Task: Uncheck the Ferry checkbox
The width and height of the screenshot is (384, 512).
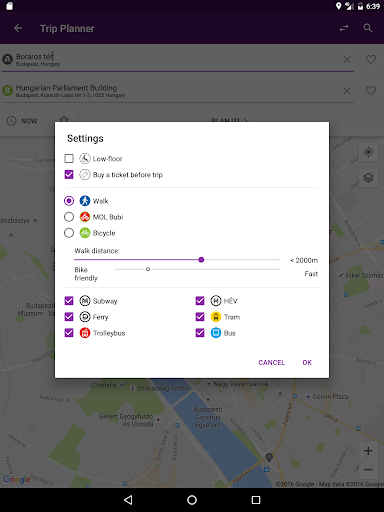Action: point(69,317)
